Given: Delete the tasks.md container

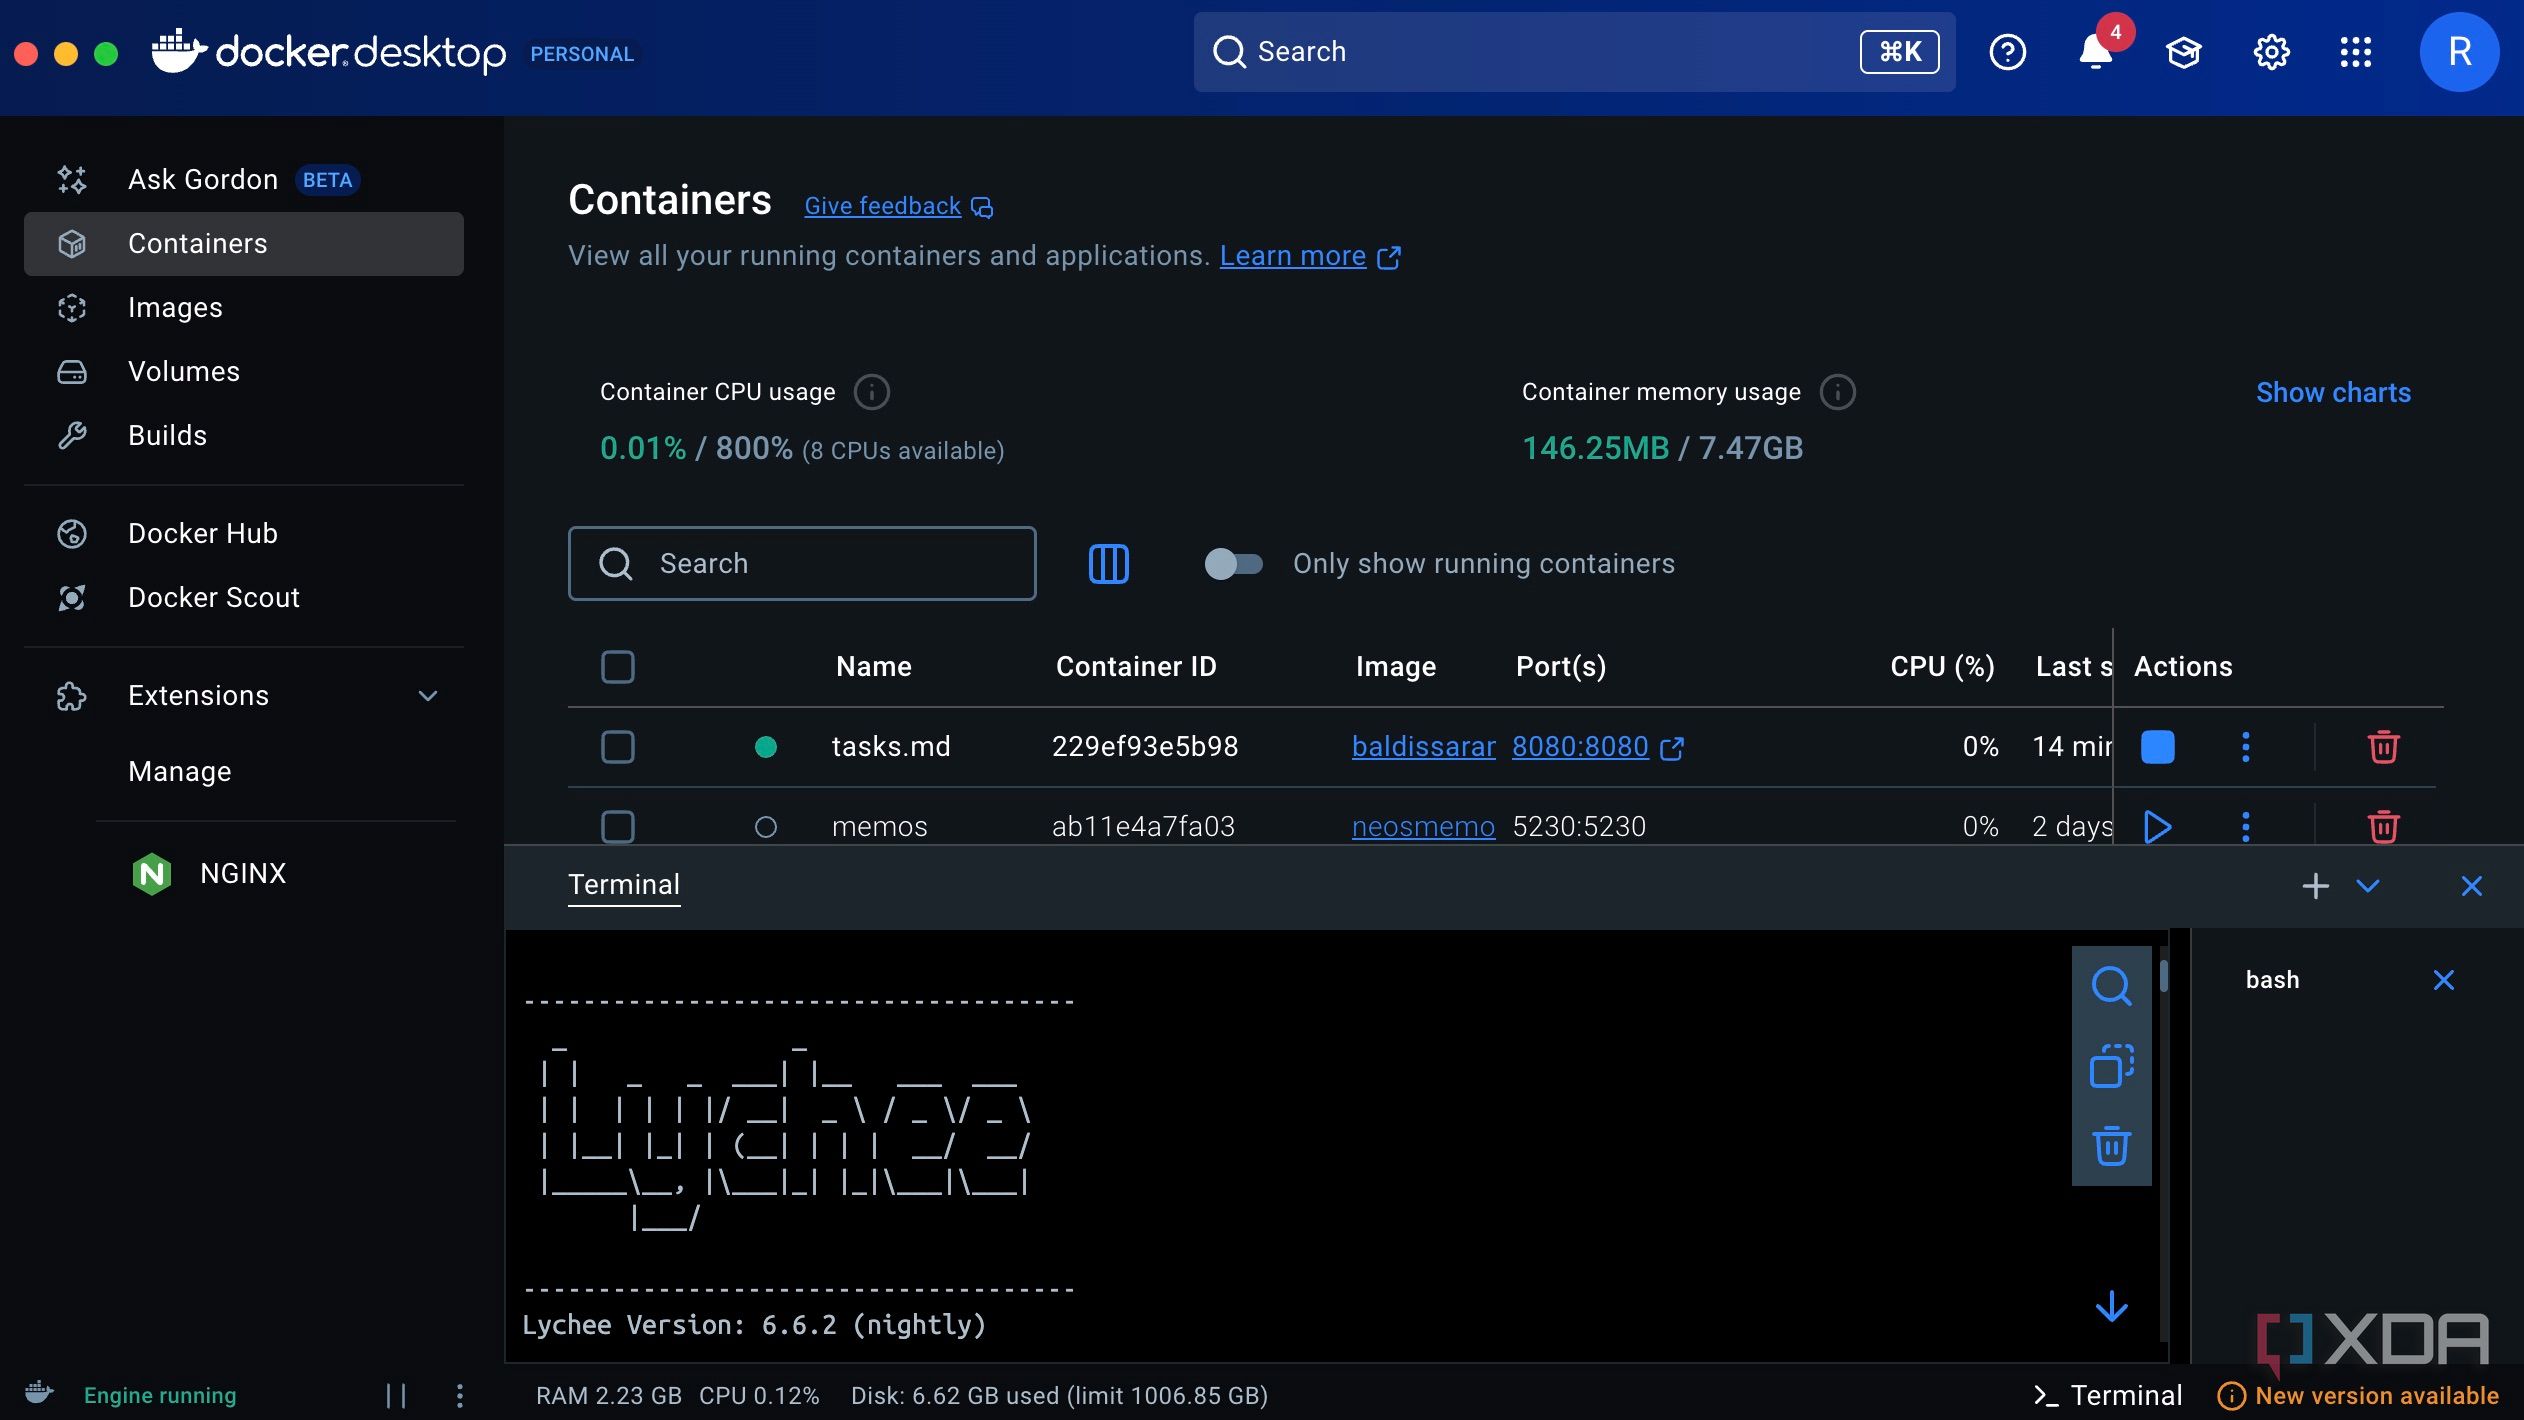Looking at the screenshot, I should coord(2383,747).
